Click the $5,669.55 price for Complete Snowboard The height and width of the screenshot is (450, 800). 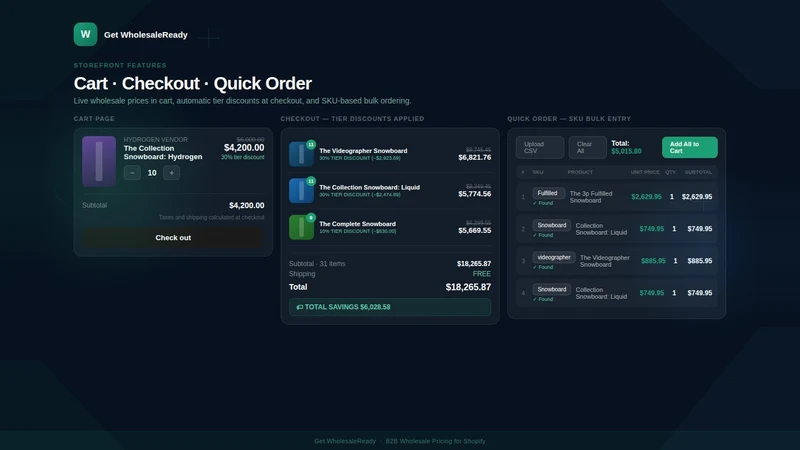(474, 231)
